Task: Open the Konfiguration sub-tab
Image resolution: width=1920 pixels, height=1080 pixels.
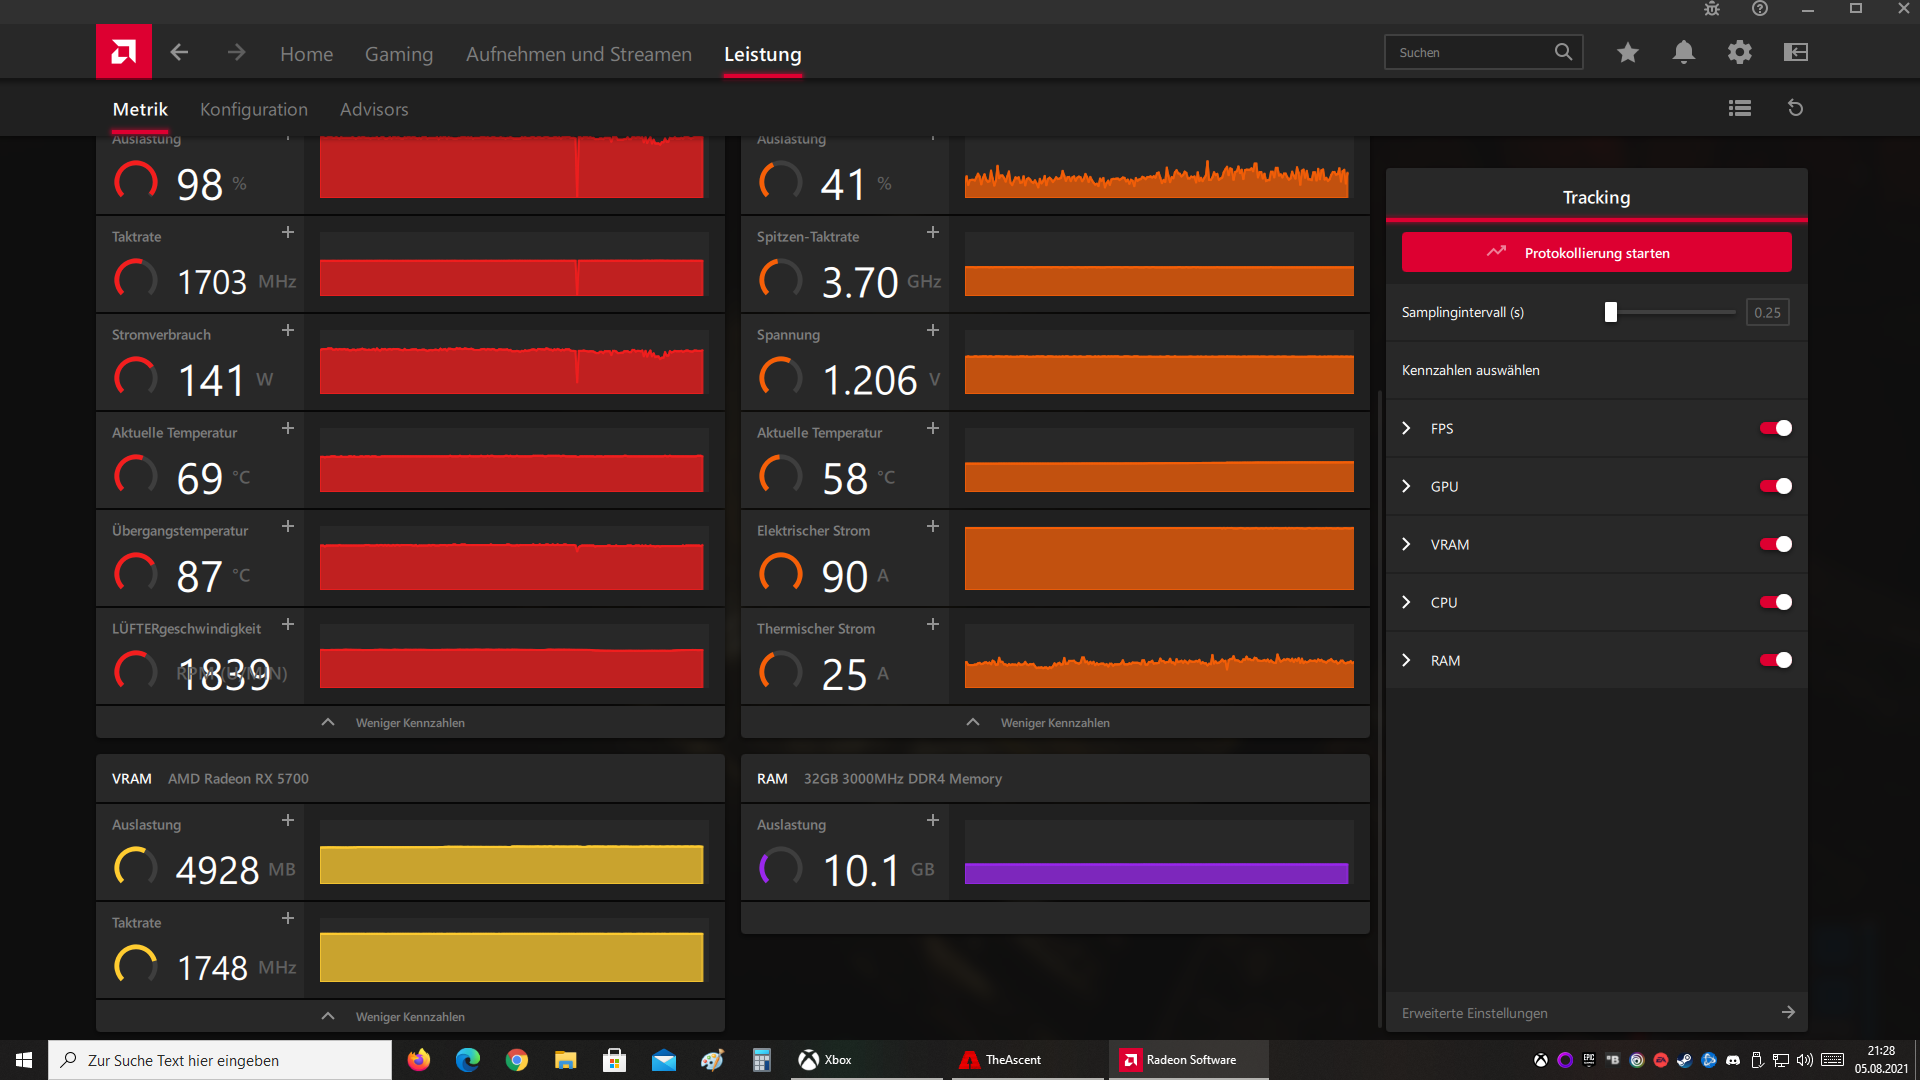Action: tap(254, 109)
